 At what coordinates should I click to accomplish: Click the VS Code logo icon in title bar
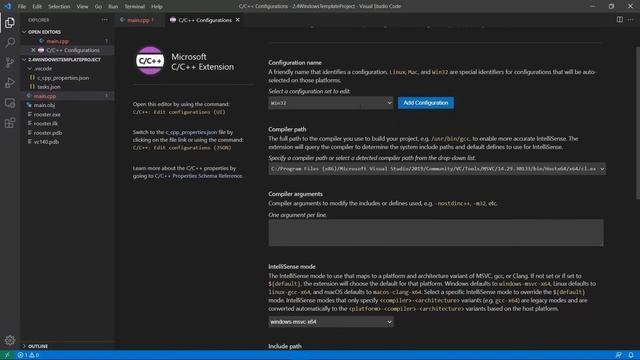point(8,6)
